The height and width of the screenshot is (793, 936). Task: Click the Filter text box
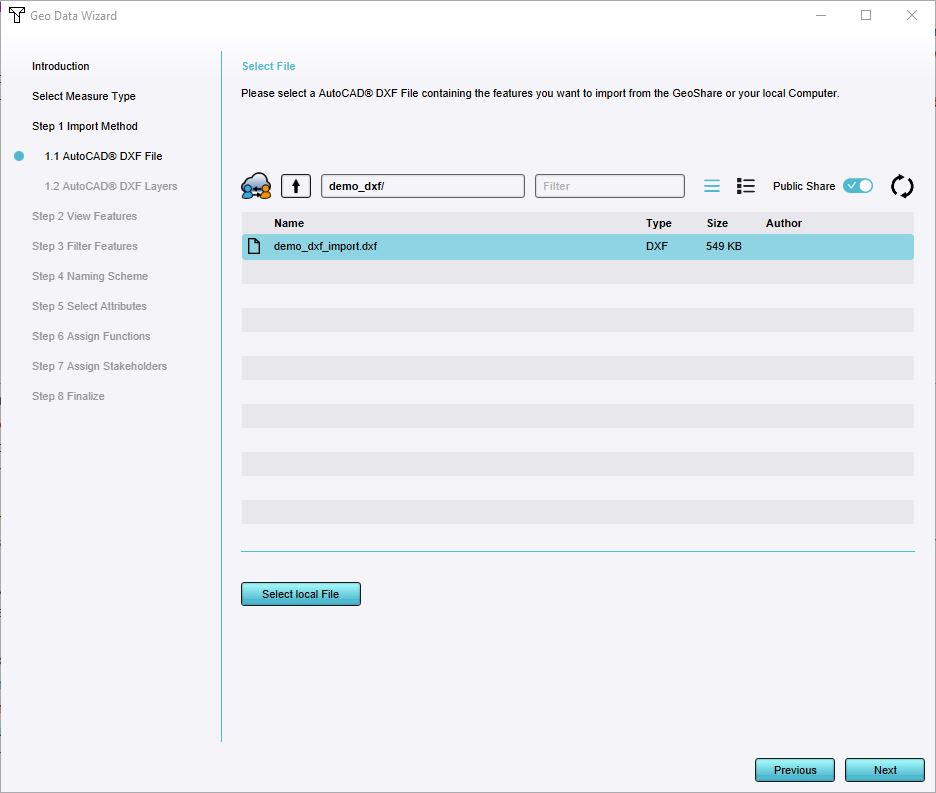coord(609,186)
